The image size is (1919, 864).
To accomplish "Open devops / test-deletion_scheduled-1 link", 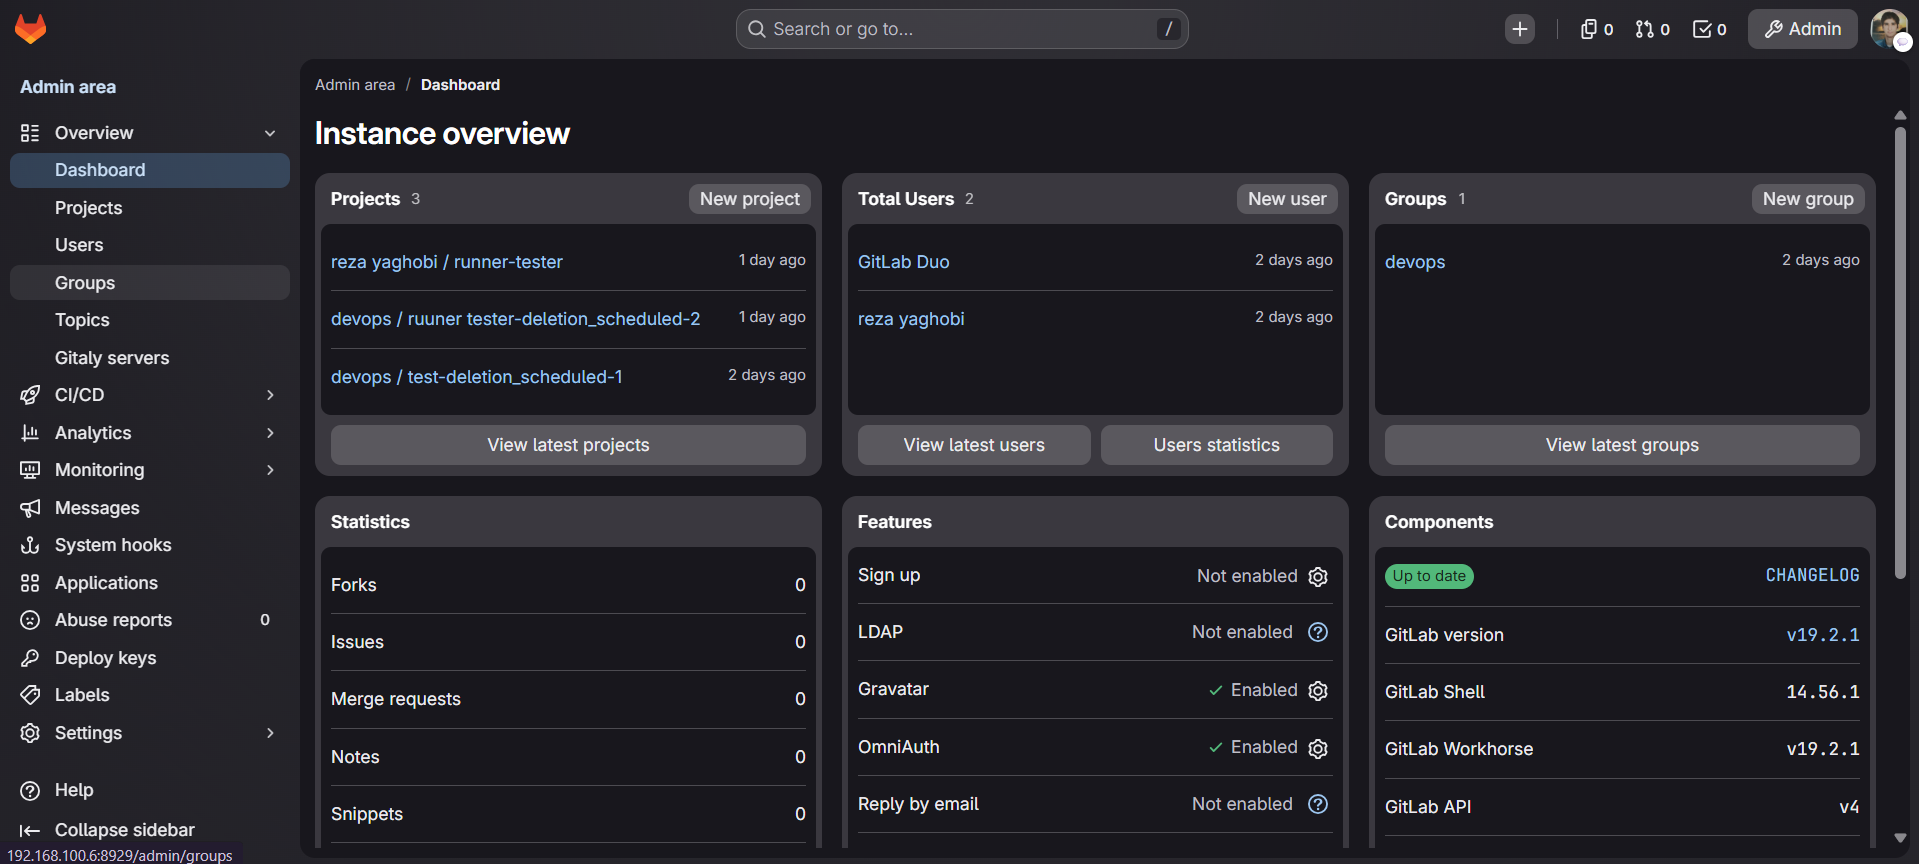I will click(x=477, y=377).
